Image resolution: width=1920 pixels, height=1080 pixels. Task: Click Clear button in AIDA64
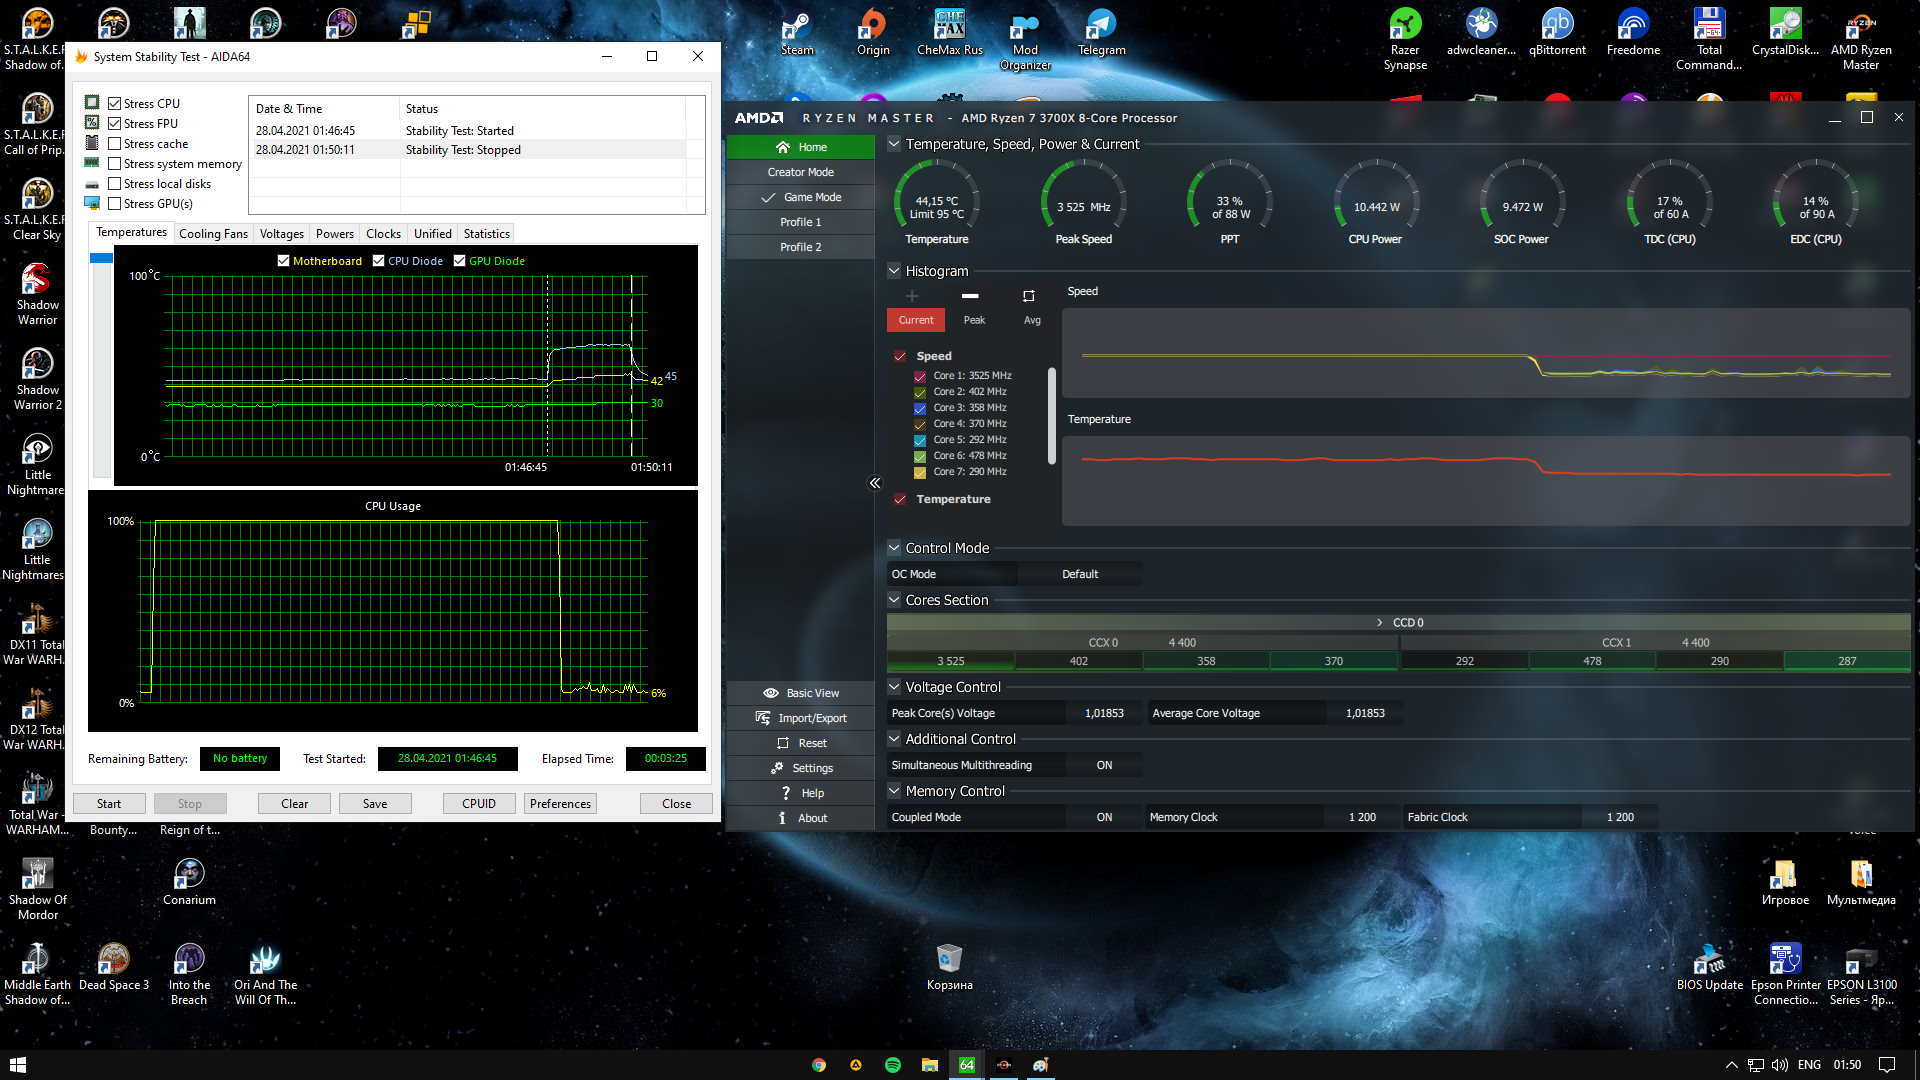click(295, 804)
